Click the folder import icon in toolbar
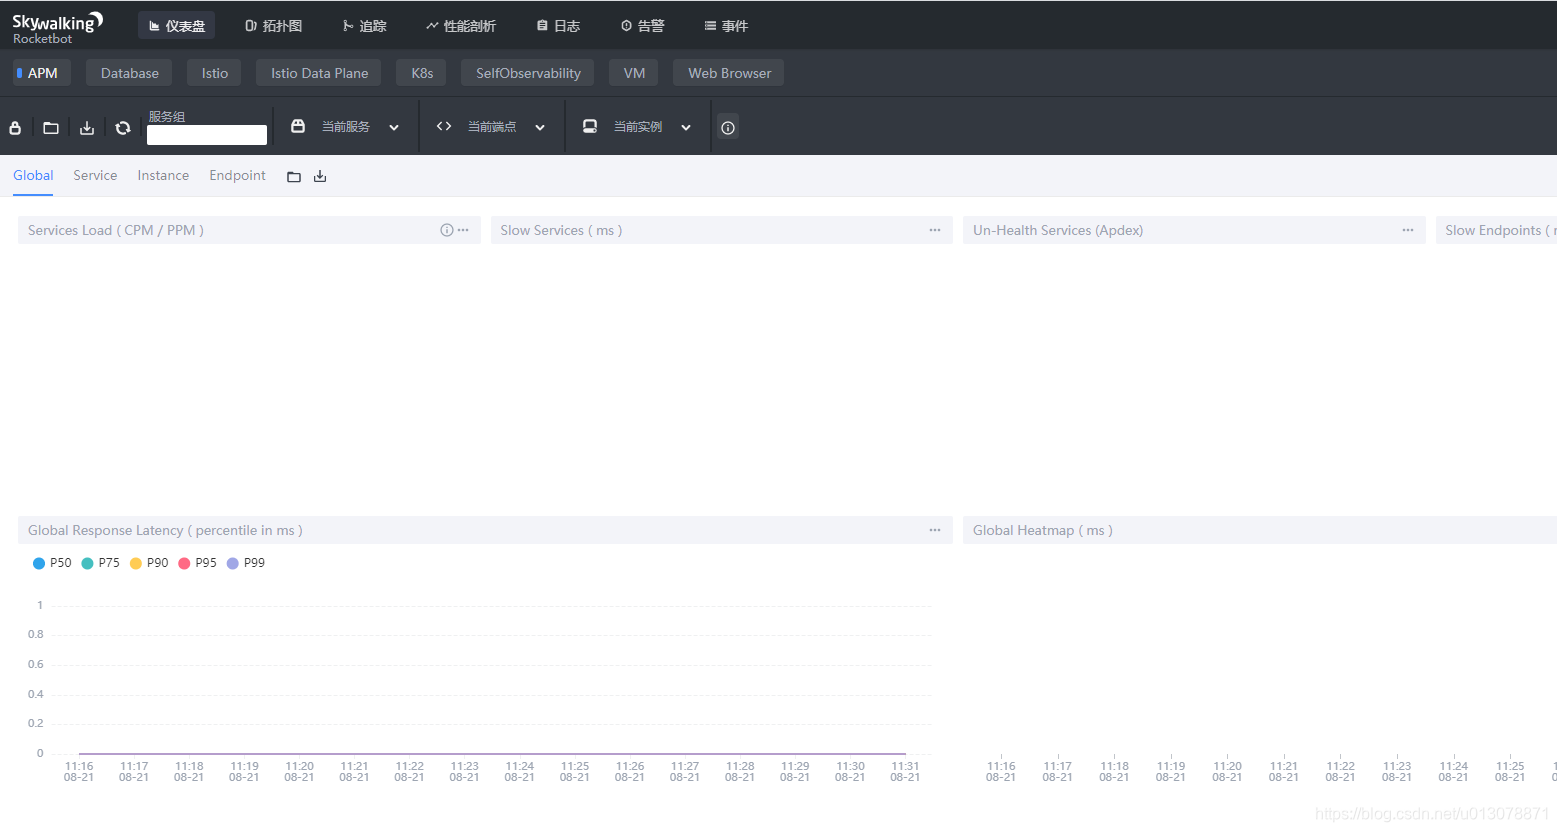Screen dimensions: 1557x832 [x=51, y=128]
